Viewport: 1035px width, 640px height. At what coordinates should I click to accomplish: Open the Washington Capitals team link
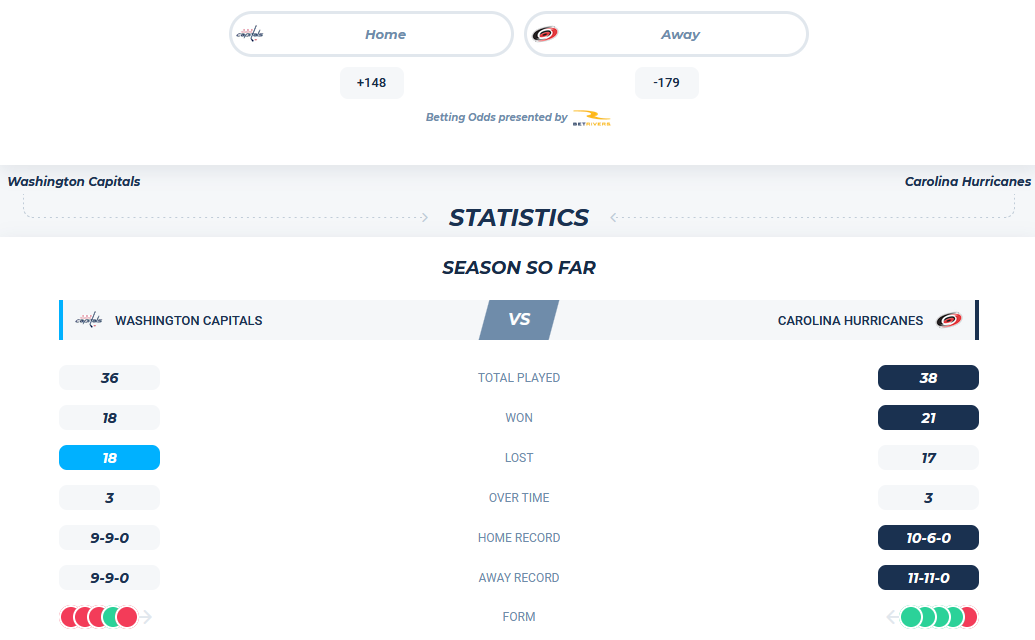tap(74, 181)
